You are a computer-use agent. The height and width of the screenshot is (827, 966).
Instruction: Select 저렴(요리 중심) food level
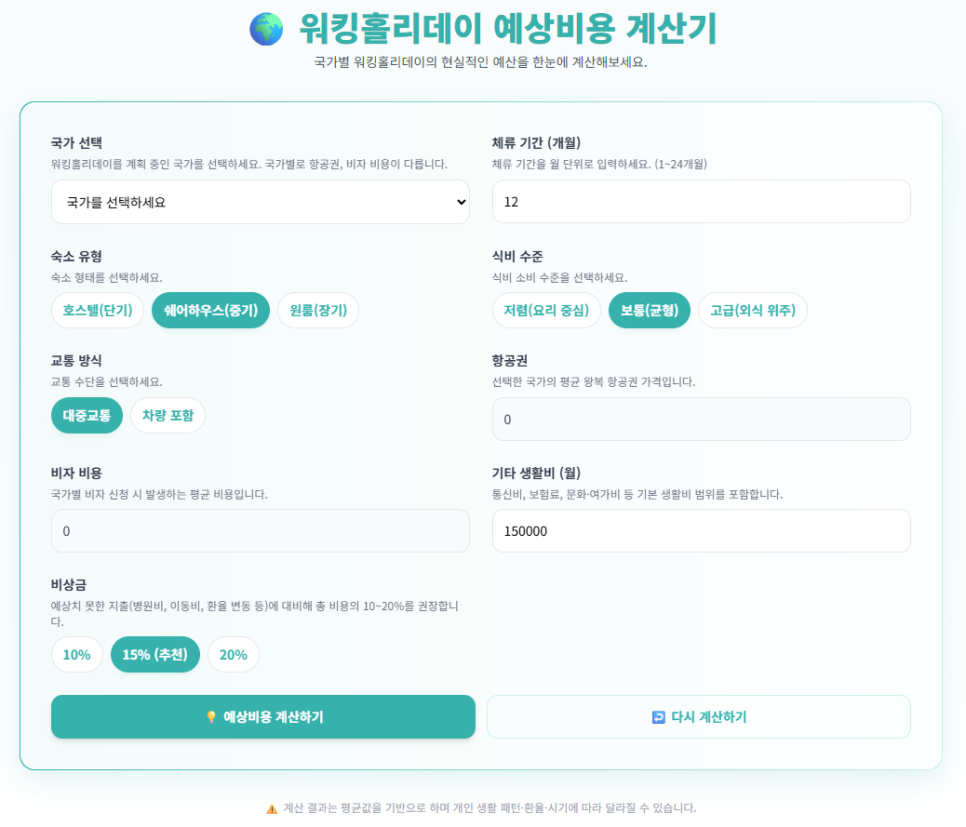(x=546, y=310)
